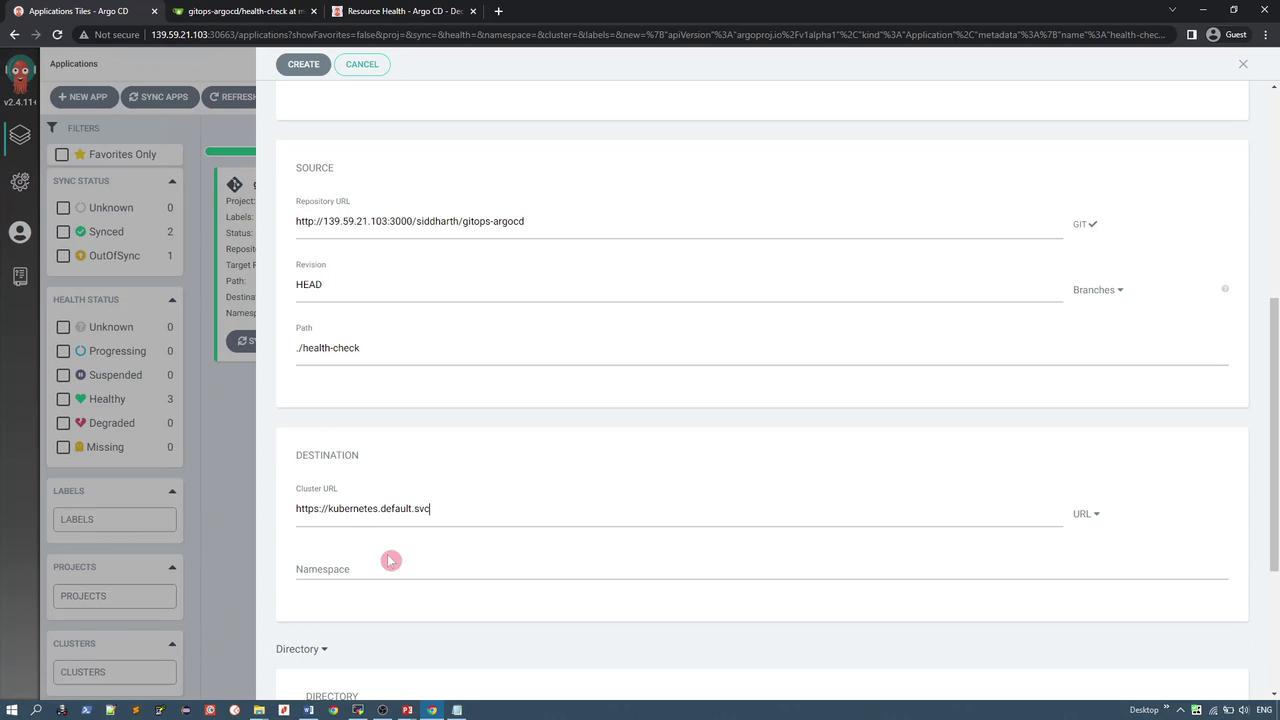Screen dimensions: 1280x720
Task: Open a new Chrome tab with the plus button
Action: tap(498, 11)
